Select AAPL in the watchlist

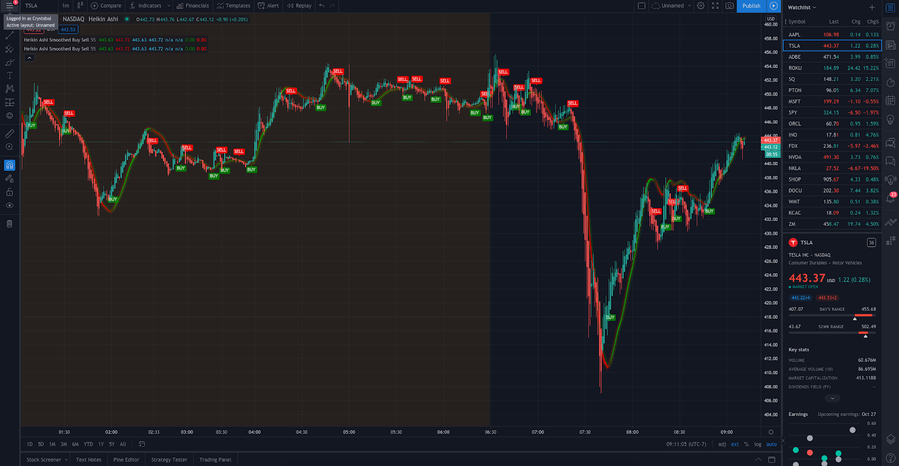(832, 34)
